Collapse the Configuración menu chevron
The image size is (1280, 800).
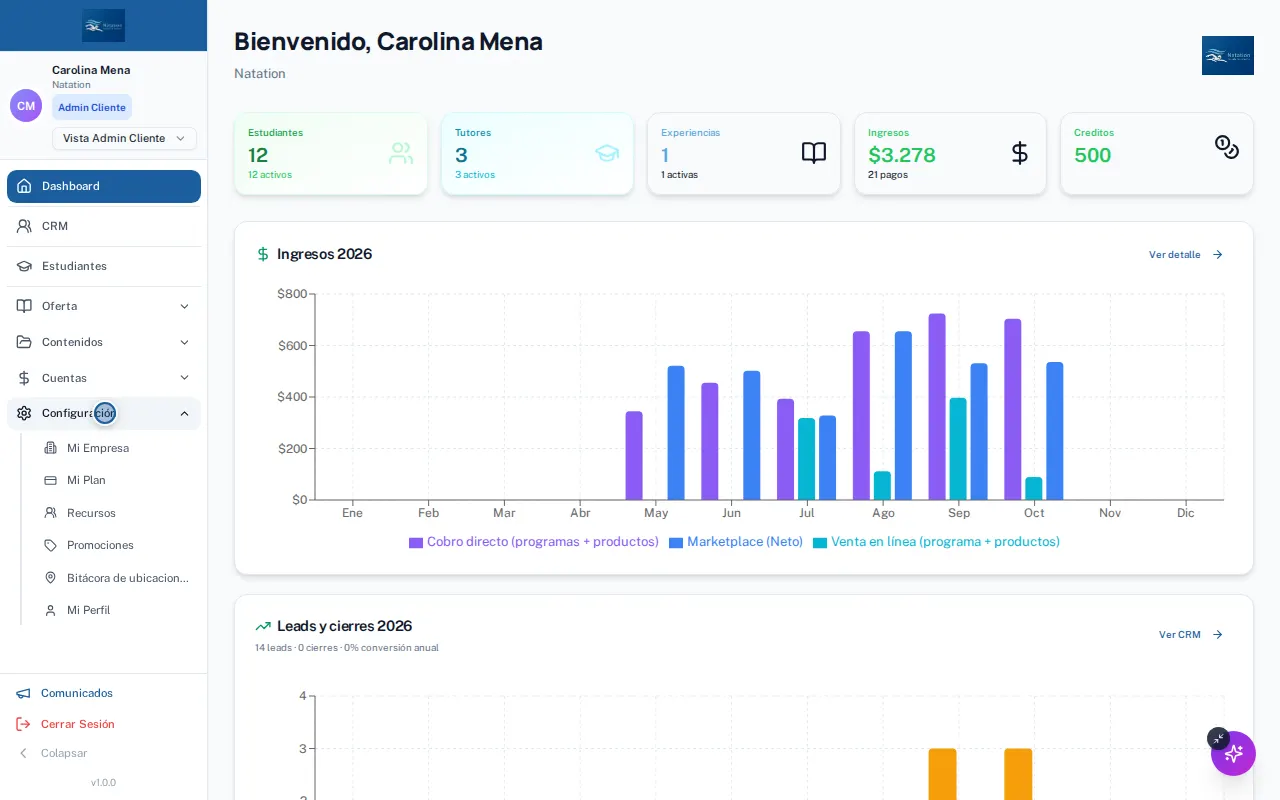(x=184, y=413)
